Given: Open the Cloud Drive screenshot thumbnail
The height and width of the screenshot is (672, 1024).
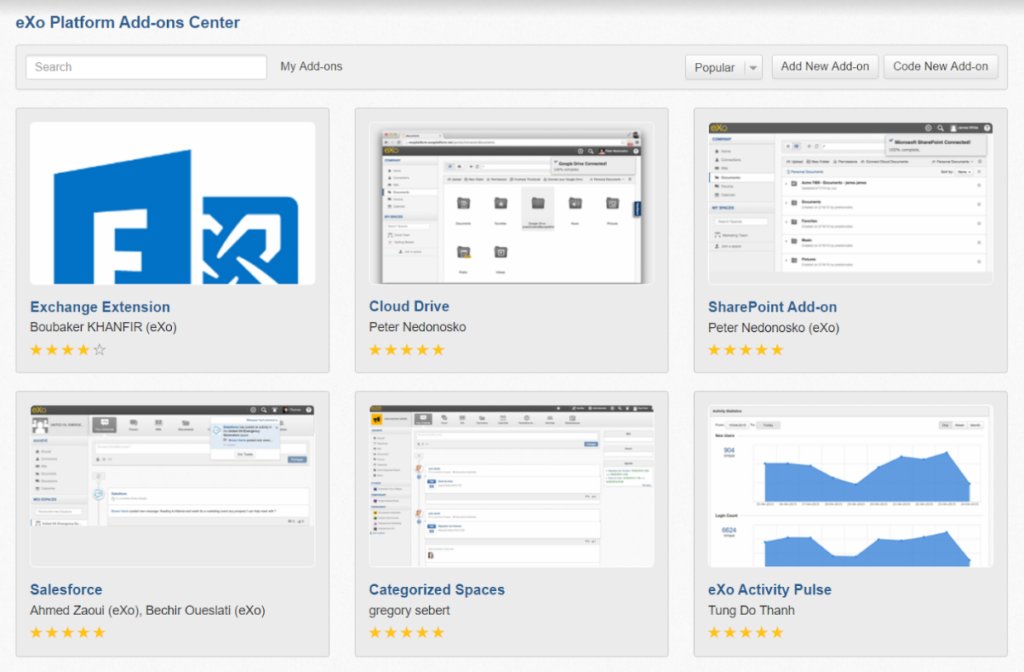Looking at the screenshot, I should pos(511,203).
